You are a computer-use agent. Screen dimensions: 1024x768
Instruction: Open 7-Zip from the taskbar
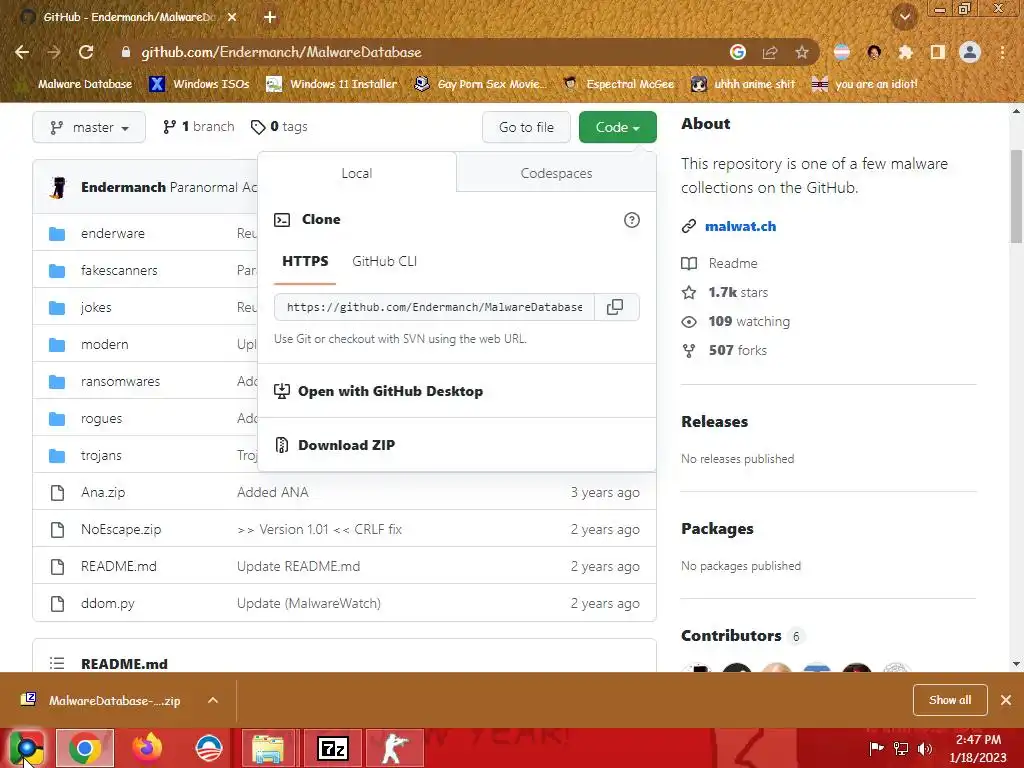point(332,748)
